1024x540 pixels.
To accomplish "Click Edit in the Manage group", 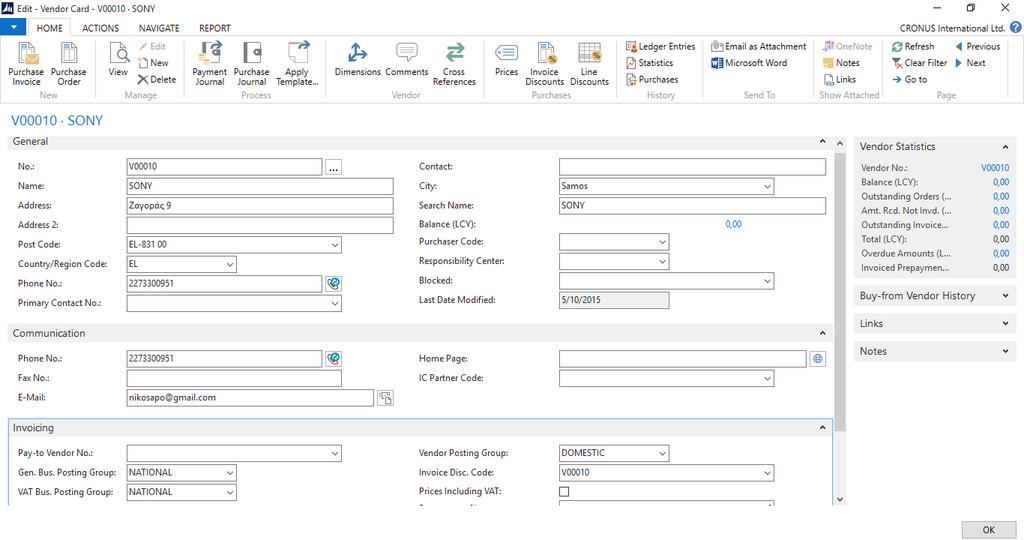I will (152, 46).
